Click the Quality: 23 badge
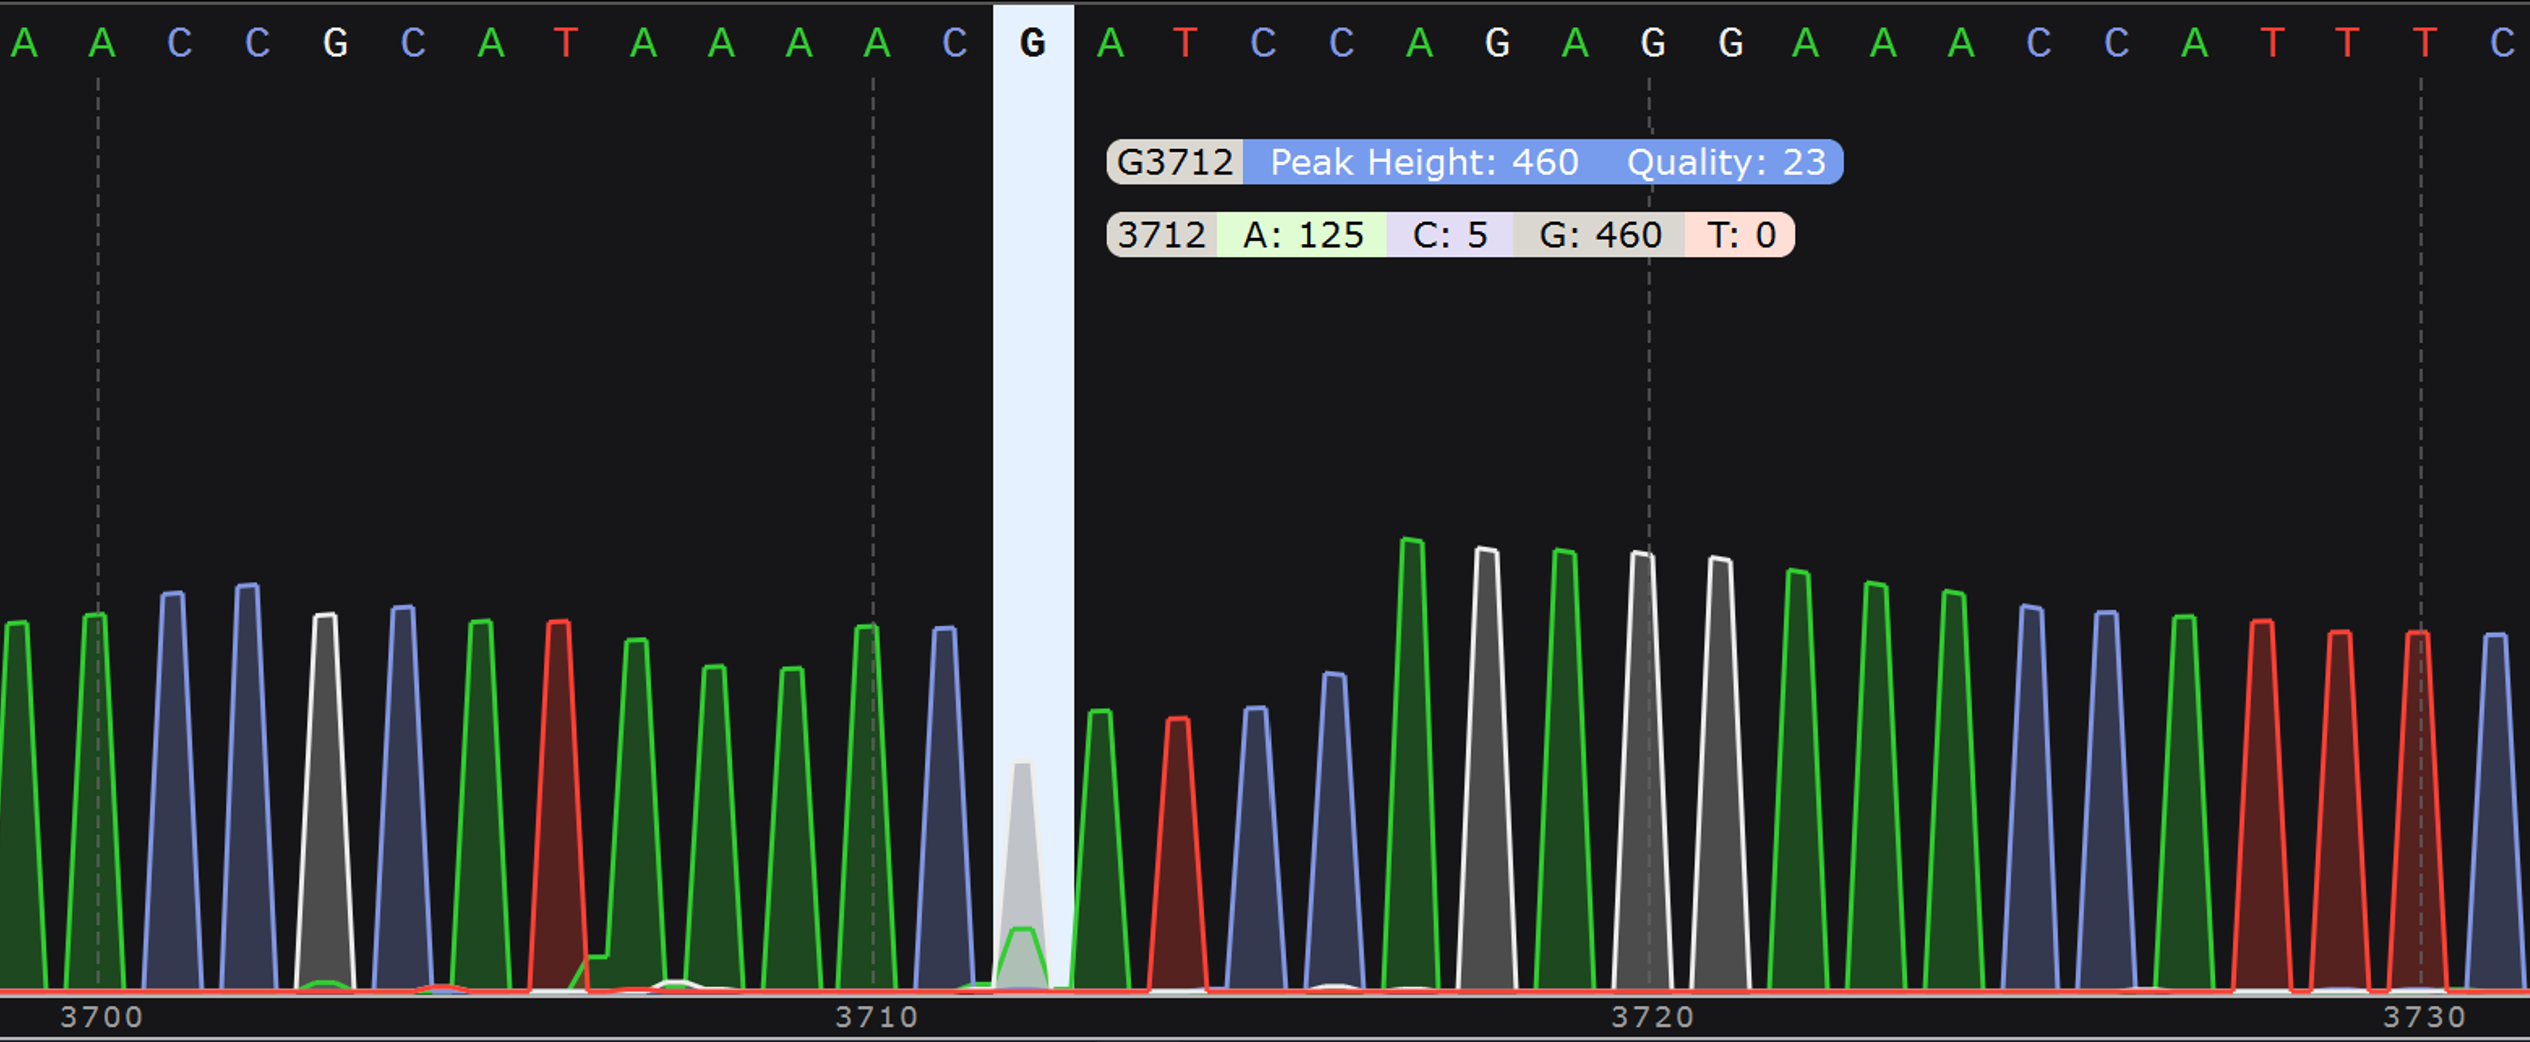 click(1725, 162)
